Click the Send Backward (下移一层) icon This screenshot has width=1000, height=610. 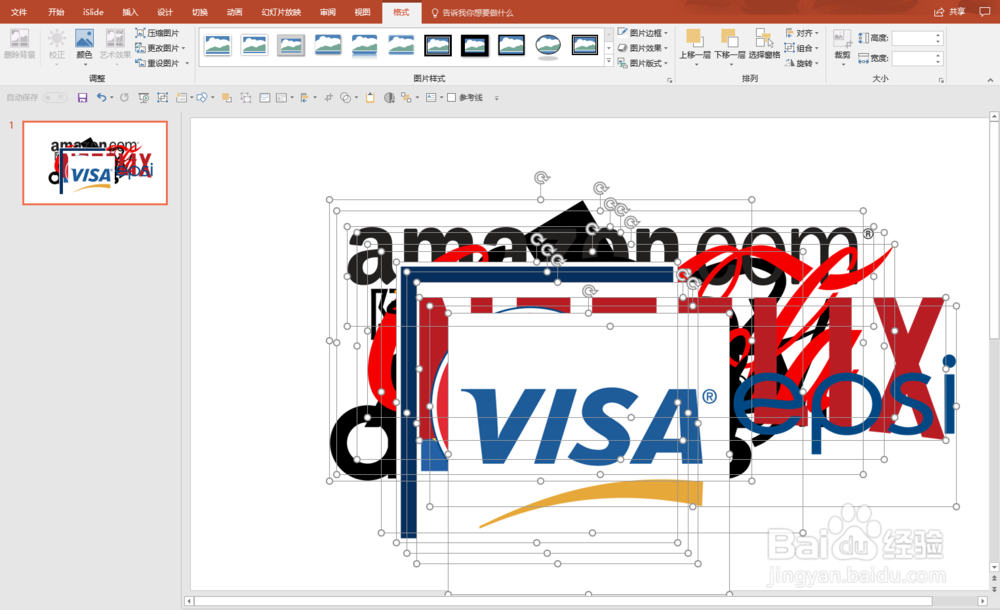coord(730,38)
